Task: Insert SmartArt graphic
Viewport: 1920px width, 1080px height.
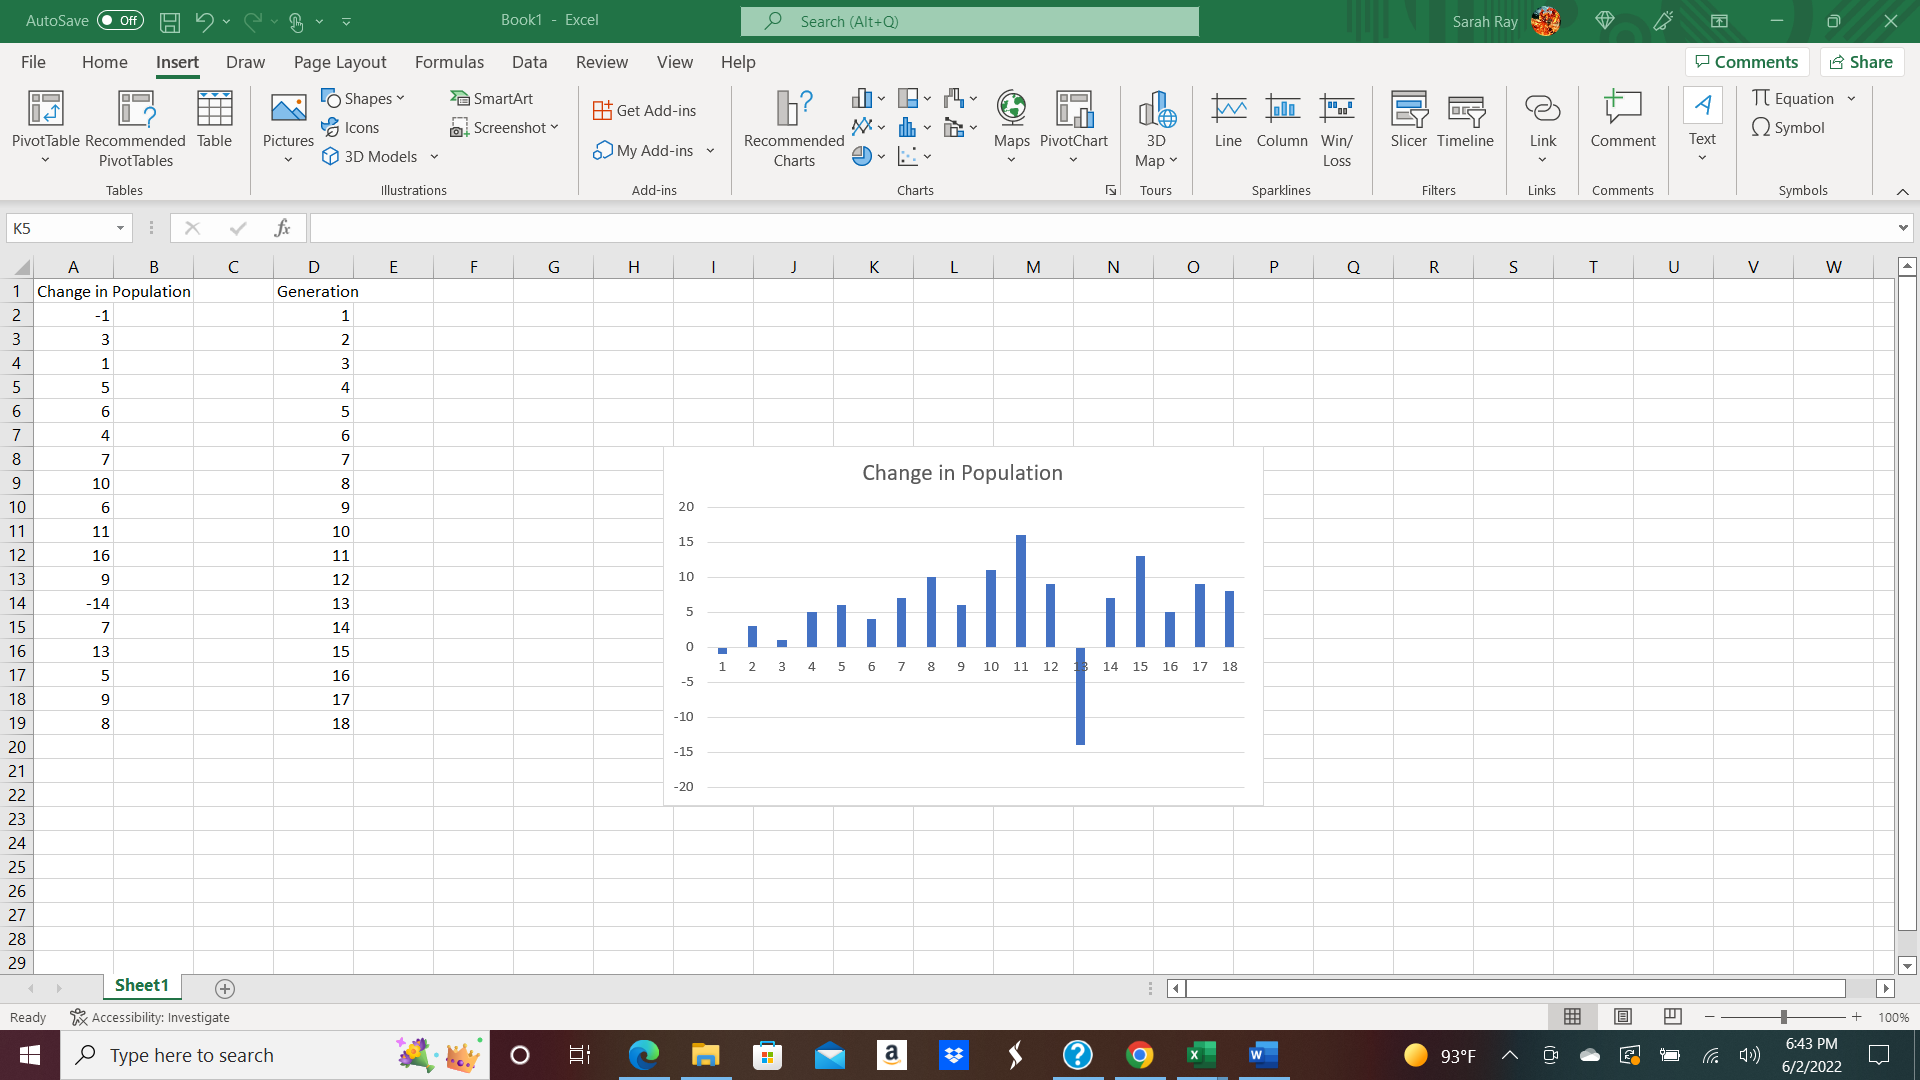Action: [492, 98]
